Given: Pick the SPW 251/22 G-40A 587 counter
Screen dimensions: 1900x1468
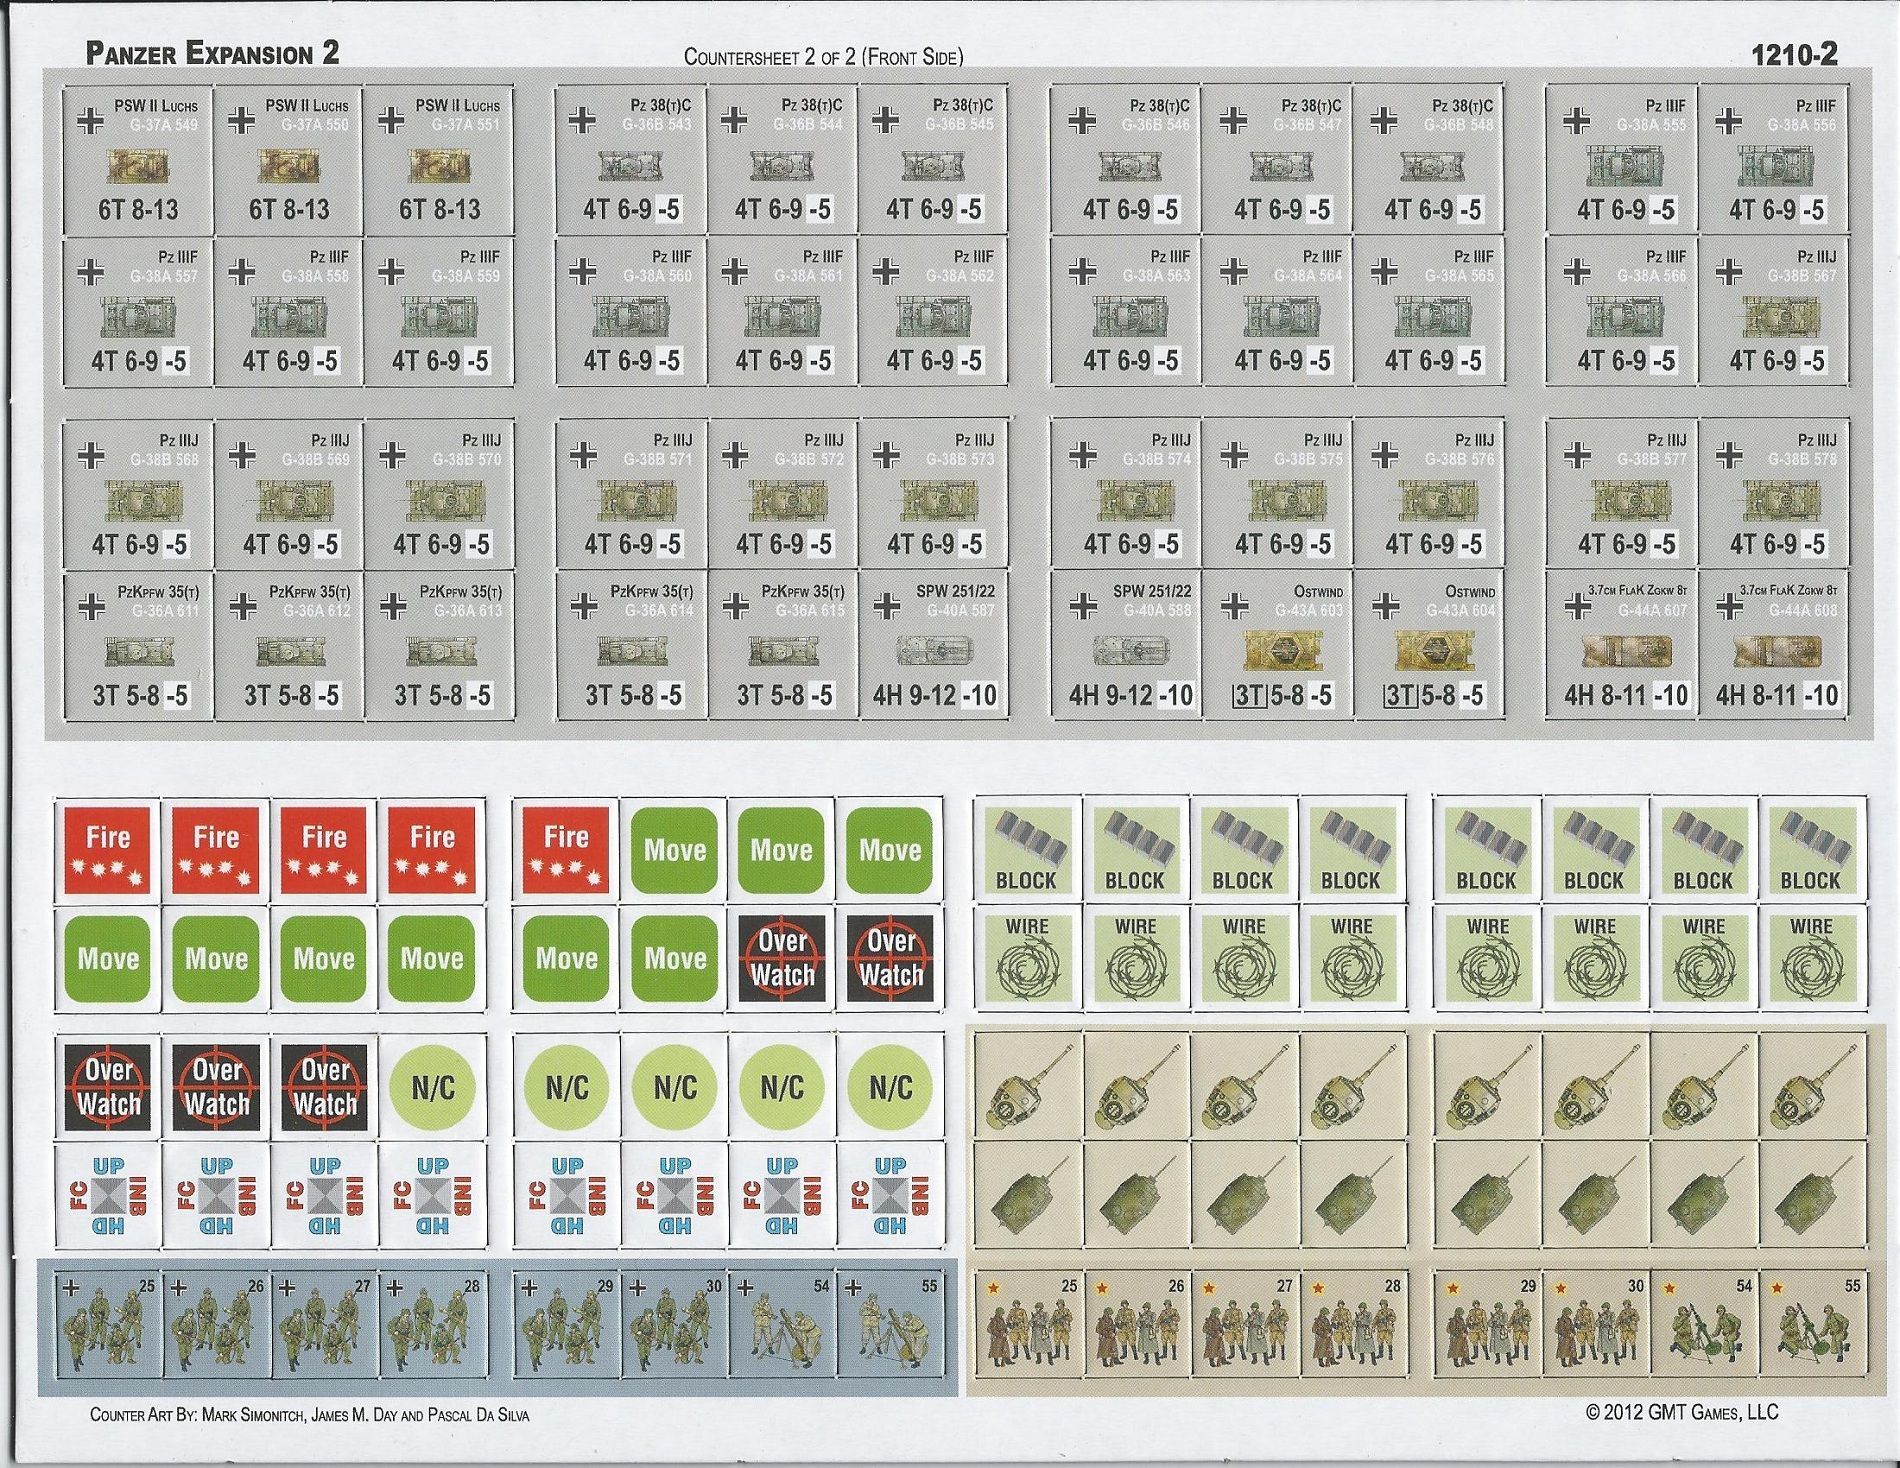Looking at the screenshot, I should pos(934,646).
